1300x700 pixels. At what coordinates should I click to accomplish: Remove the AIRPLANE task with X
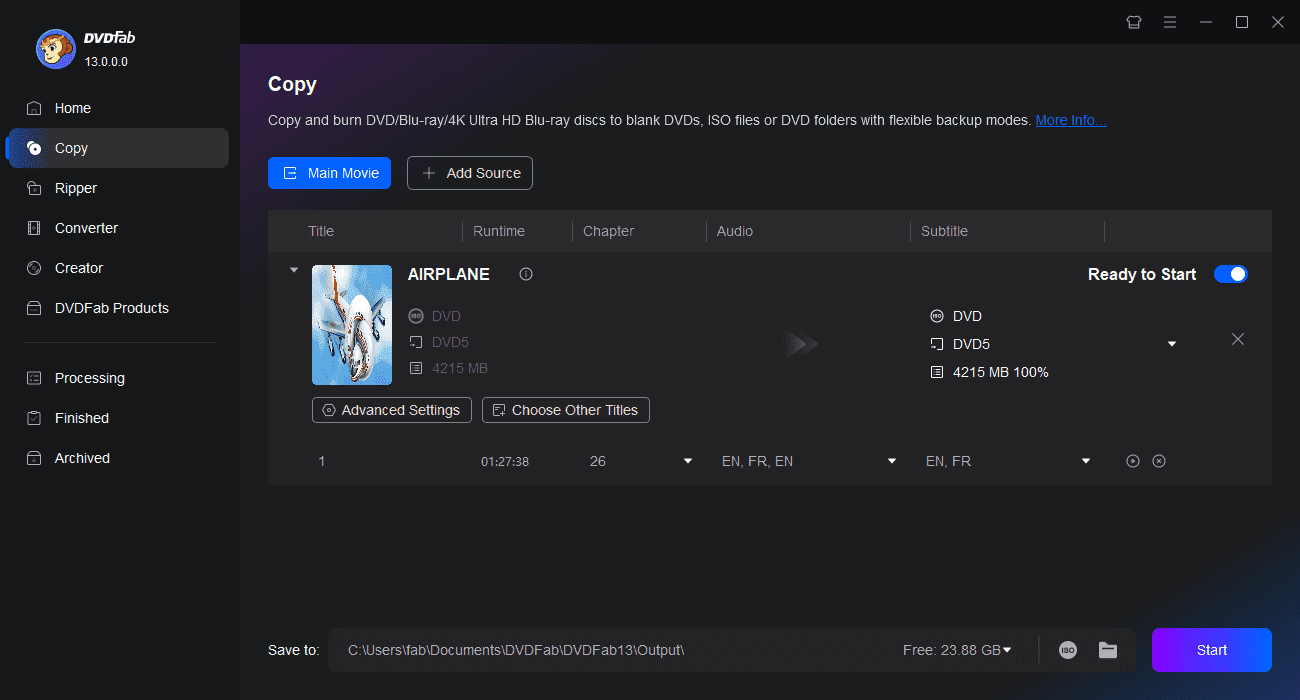[x=1238, y=339]
